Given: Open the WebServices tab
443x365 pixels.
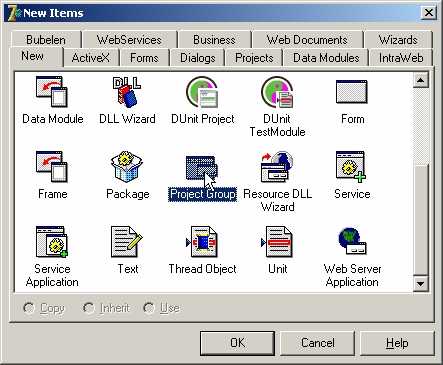Looking at the screenshot, I should [129, 40].
